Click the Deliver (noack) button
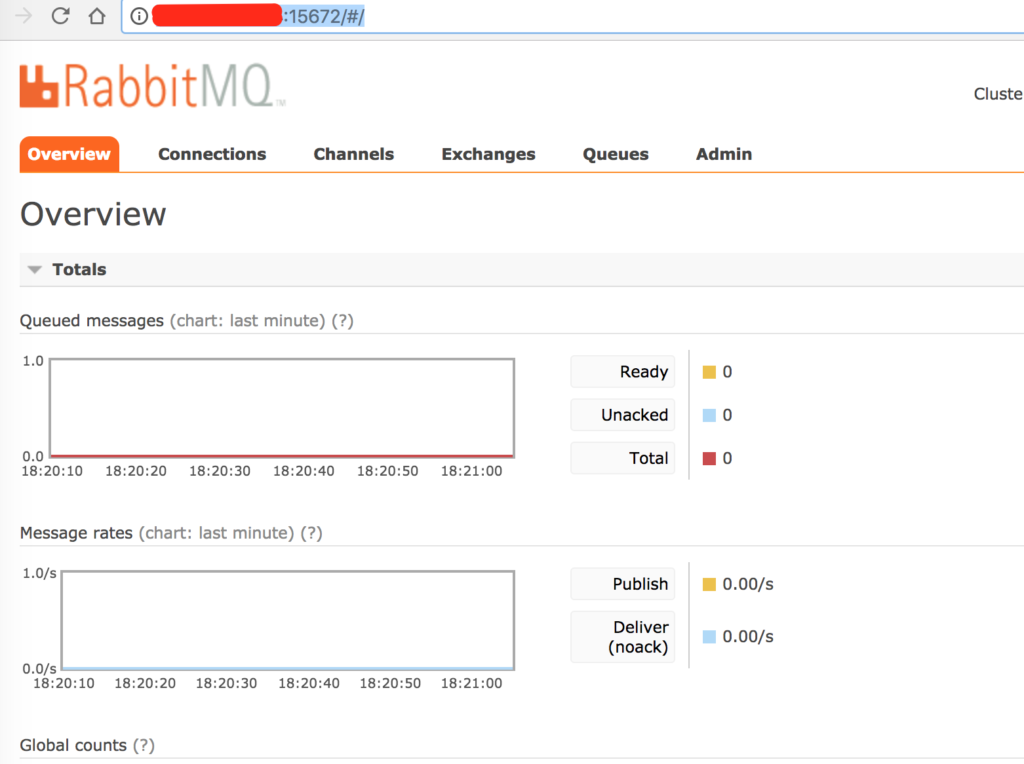The width and height of the screenshot is (1024, 764). point(622,636)
